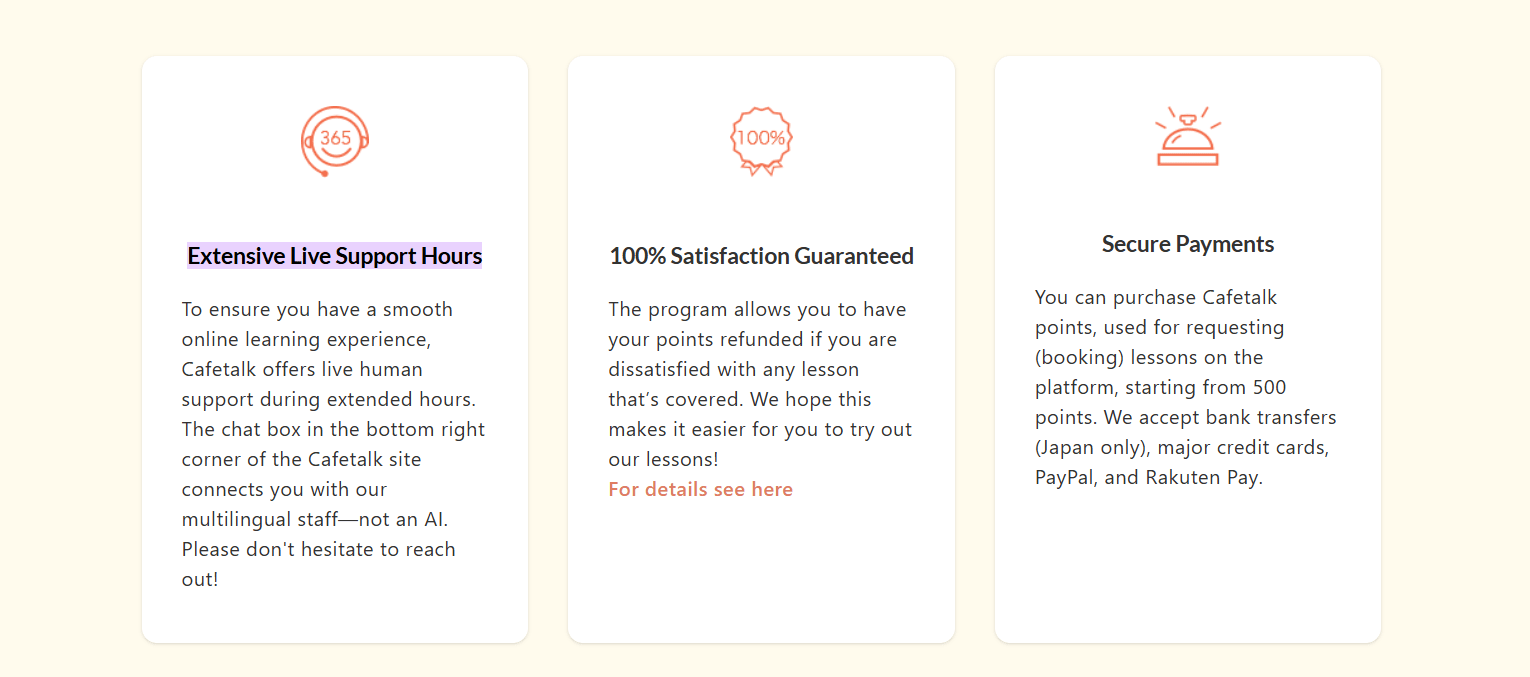
Task: Click the "100% Satisfaction Guaranteed" heading
Action: tap(761, 256)
